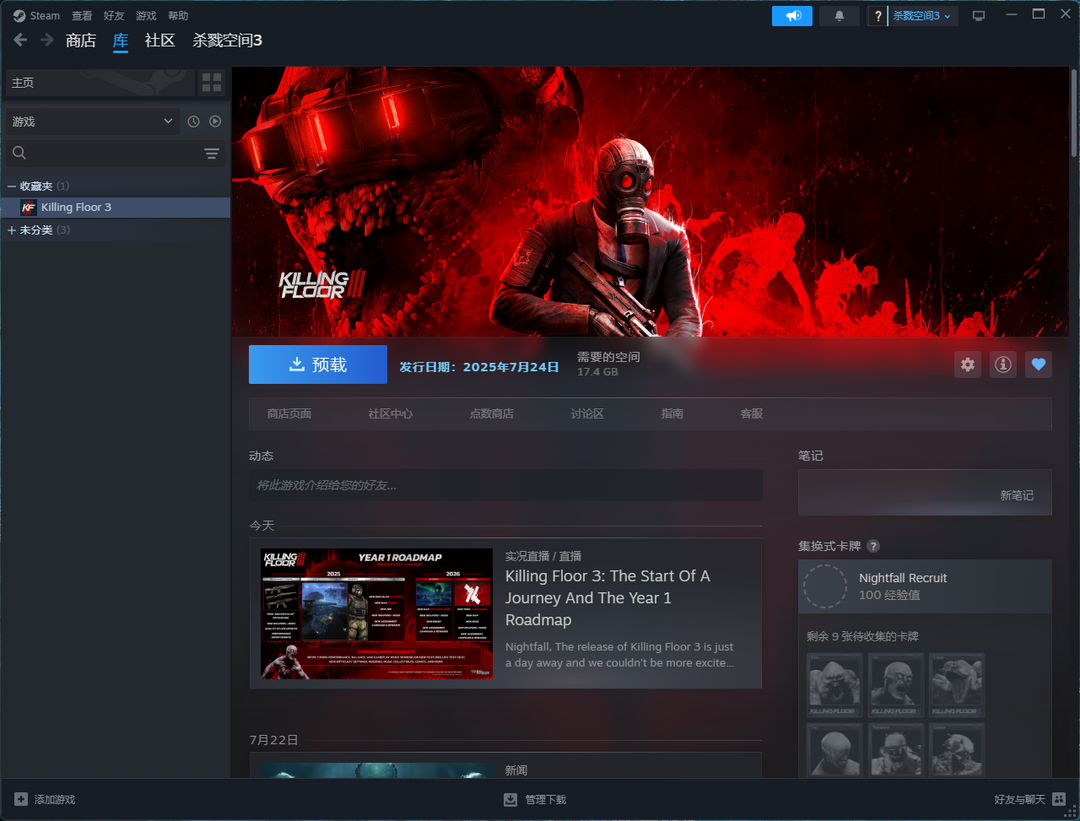Viewport: 1080px width, 821px height.
Task: Open the friends chat grid icon
Action: pos(1059,799)
